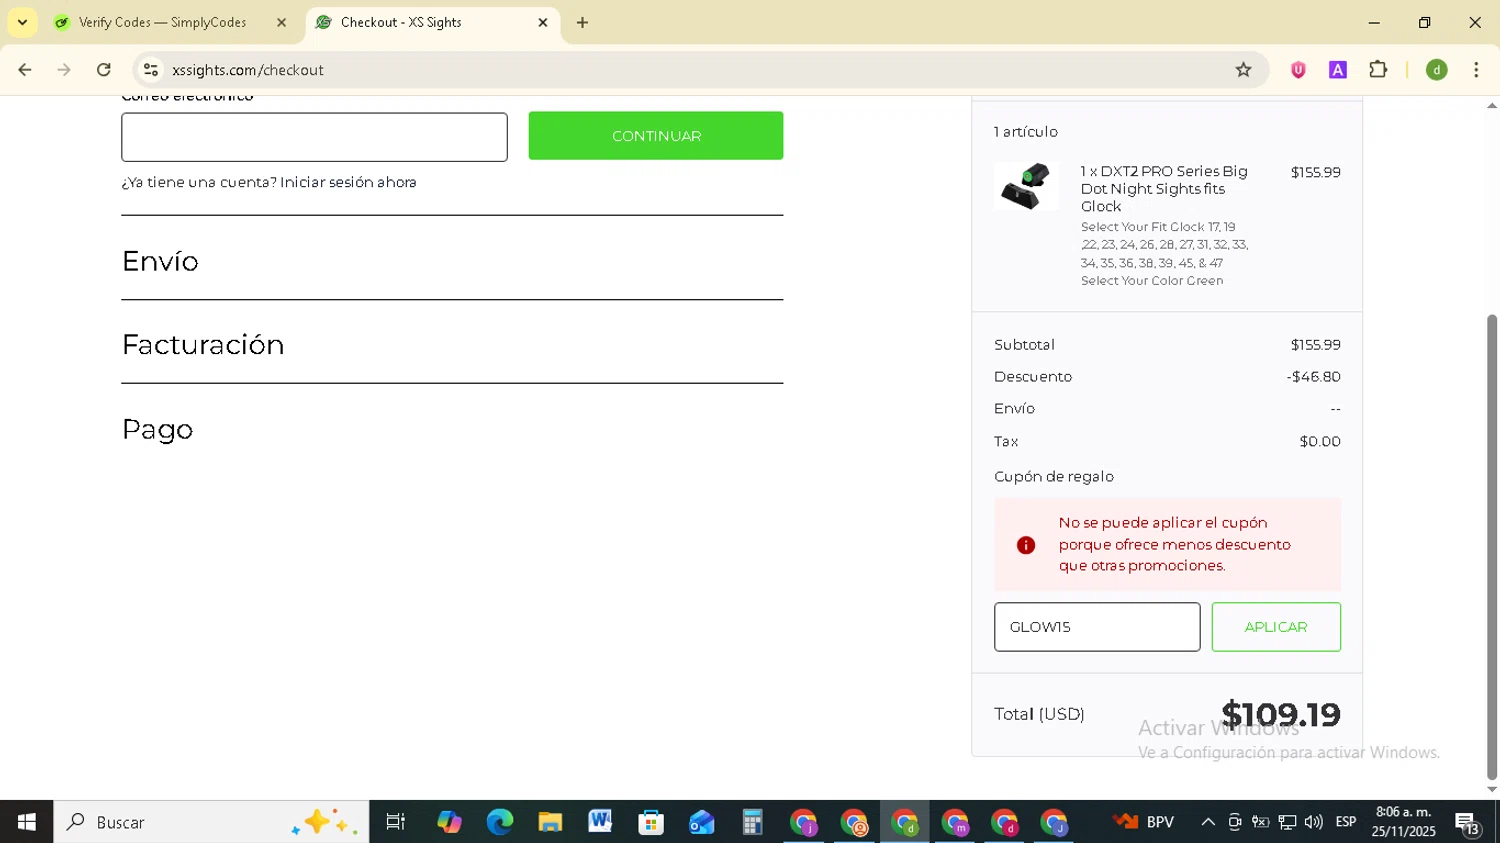The height and width of the screenshot is (843, 1500).
Task: Click the Cupón de regalo label
Action: pos(1054,477)
